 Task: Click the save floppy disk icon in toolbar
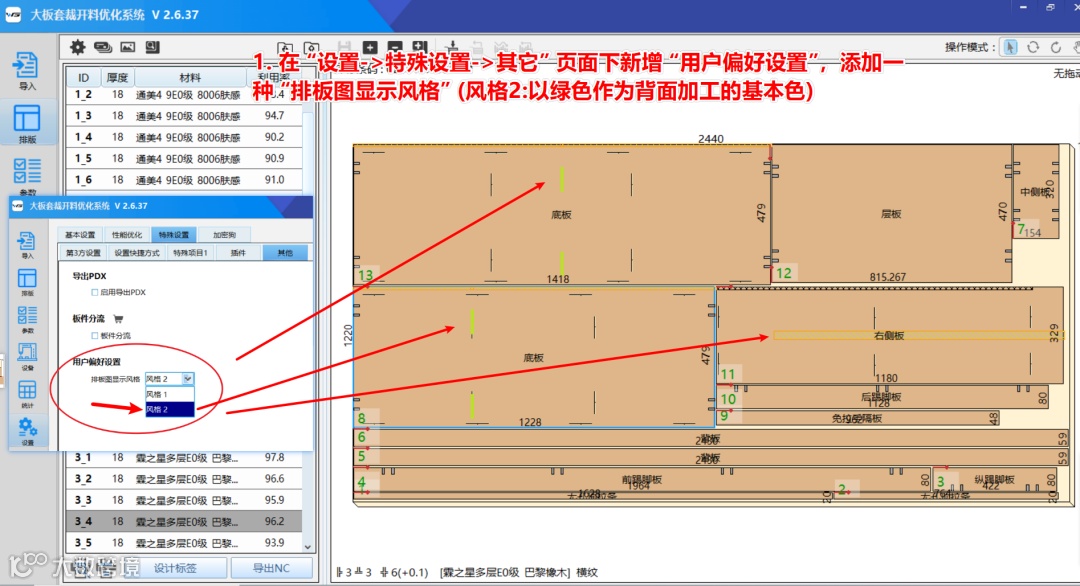tap(344, 47)
